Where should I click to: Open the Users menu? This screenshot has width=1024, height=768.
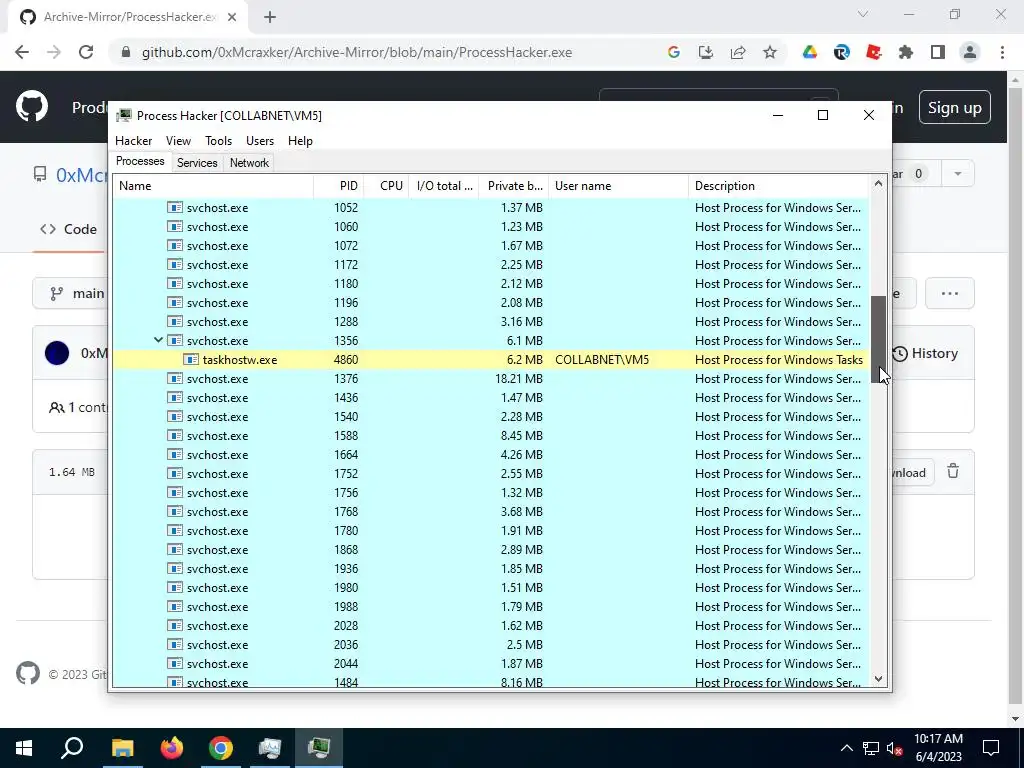pyautogui.click(x=260, y=140)
